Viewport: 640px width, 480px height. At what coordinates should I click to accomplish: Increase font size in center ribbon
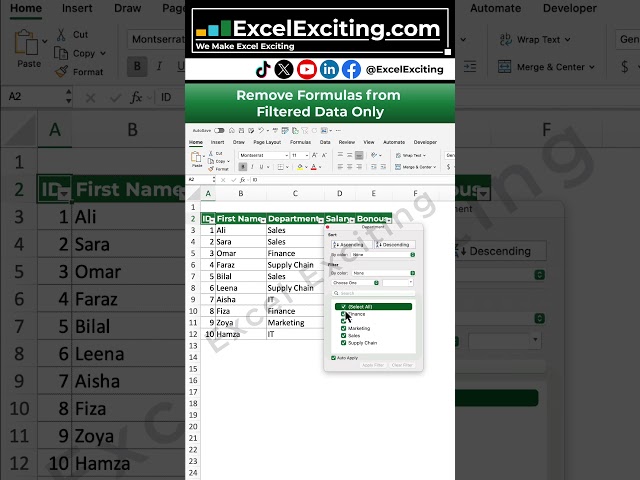[x=315, y=155]
